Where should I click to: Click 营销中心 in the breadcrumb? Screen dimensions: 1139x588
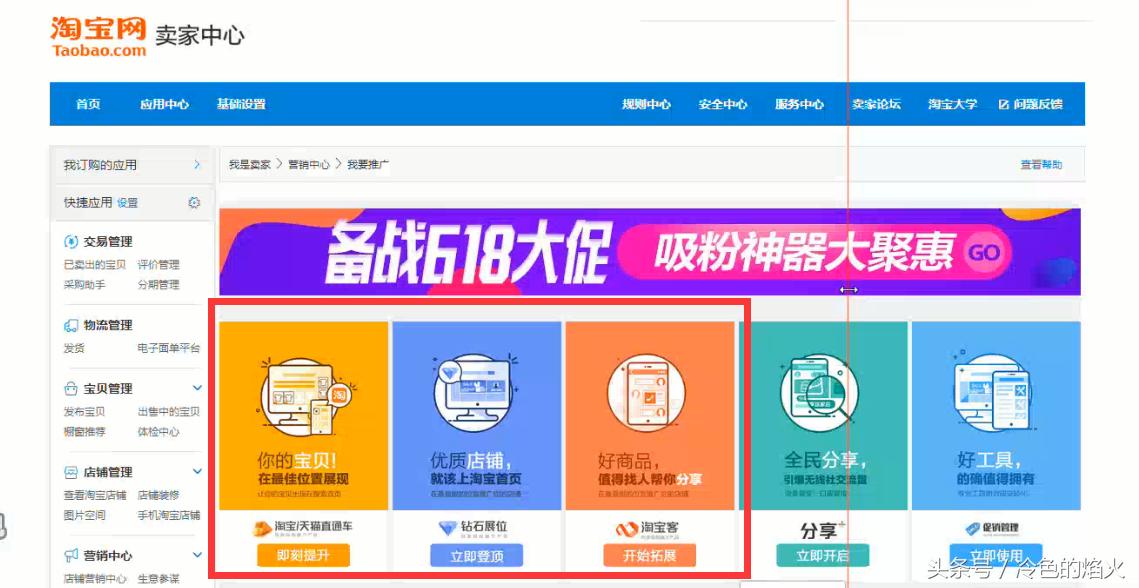309,165
